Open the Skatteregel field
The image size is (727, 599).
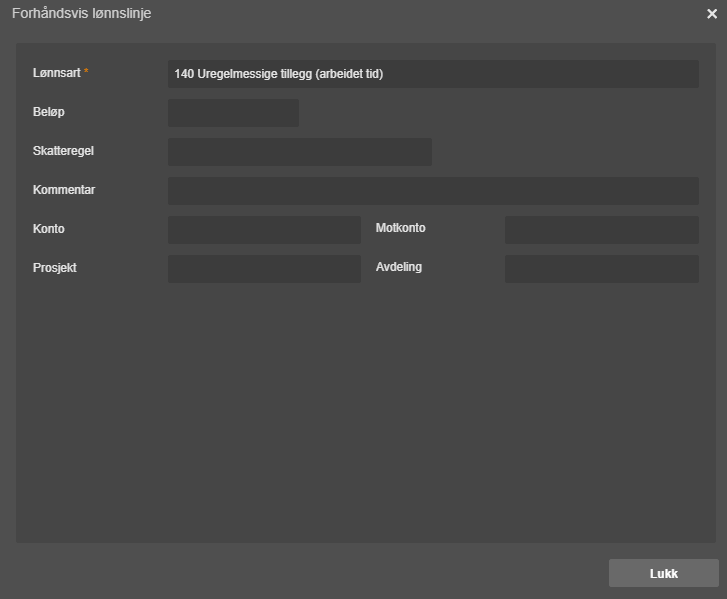click(300, 152)
